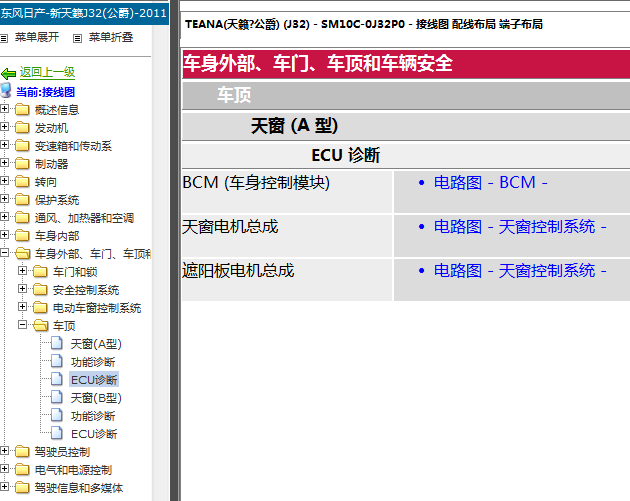Click the 发动机 folder icon
Screen dimensions: 630x501
pos(22,127)
